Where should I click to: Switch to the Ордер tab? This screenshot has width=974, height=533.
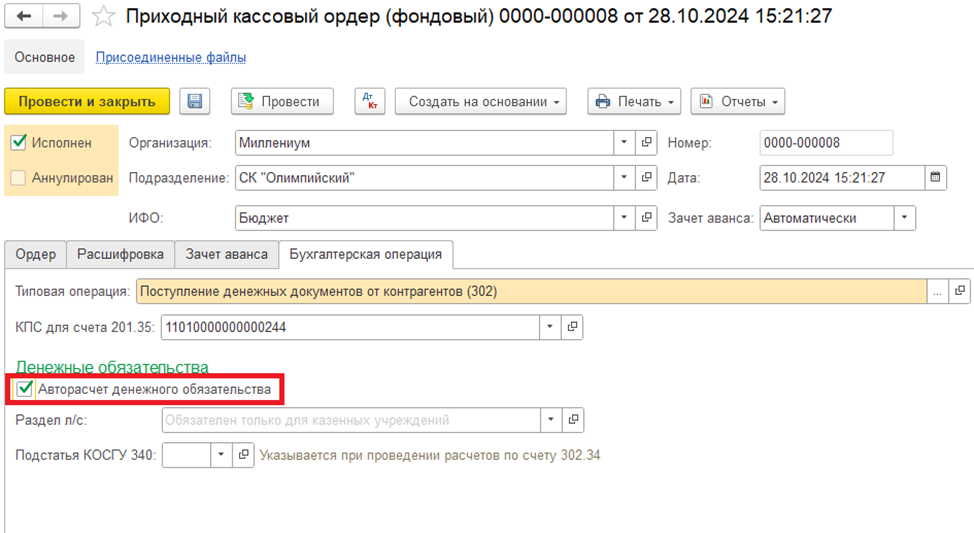tap(35, 255)
